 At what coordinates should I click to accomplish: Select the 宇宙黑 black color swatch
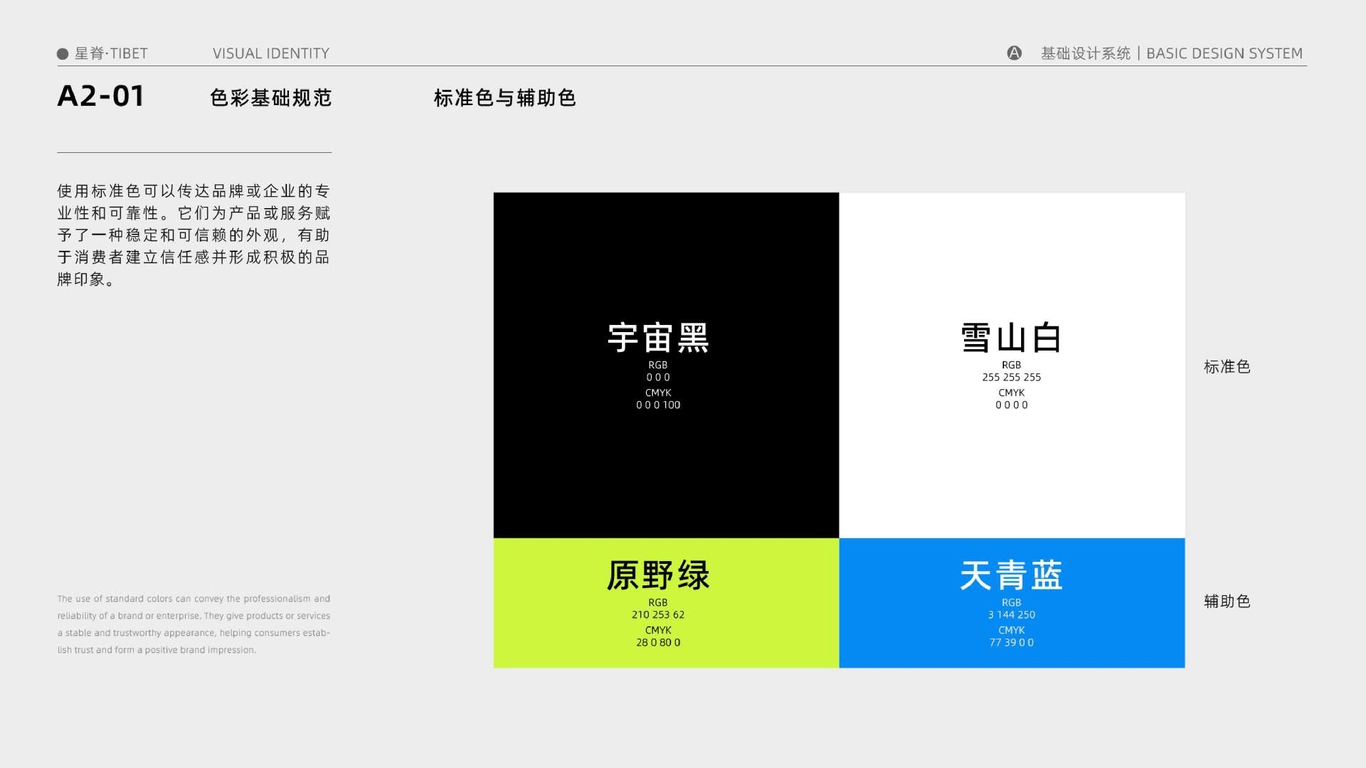pos(666,365)
